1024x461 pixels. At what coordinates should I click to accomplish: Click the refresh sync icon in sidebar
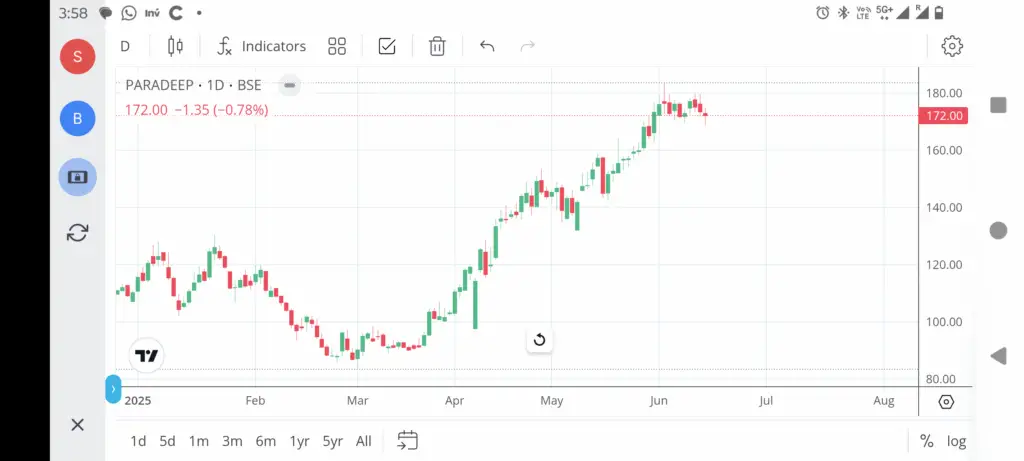(77, 232)
